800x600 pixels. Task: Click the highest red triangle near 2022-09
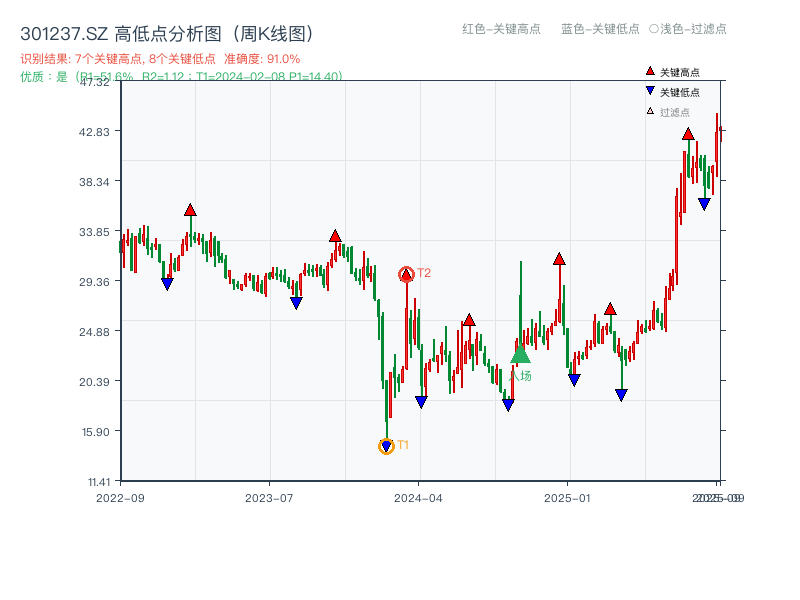click(x=189, y=210)
